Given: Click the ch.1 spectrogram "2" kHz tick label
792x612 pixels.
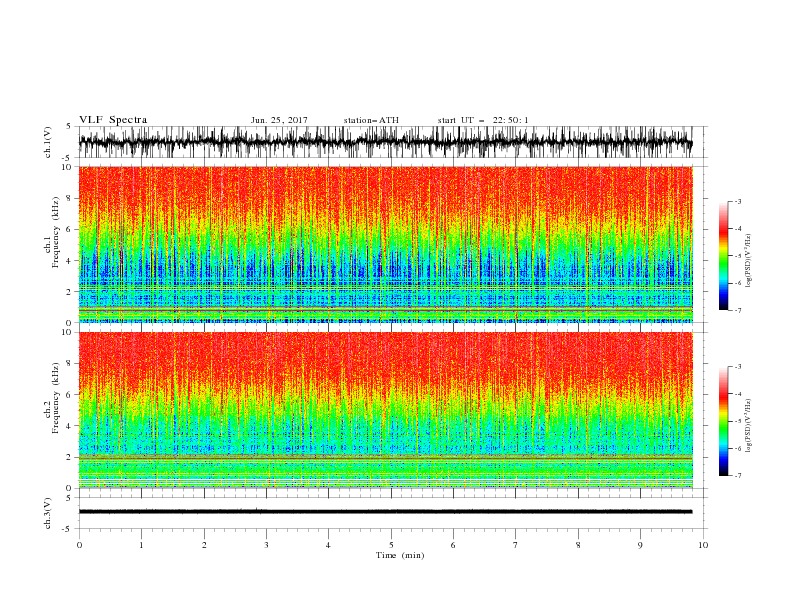Looking at the screenshot, I should (69, 292).
